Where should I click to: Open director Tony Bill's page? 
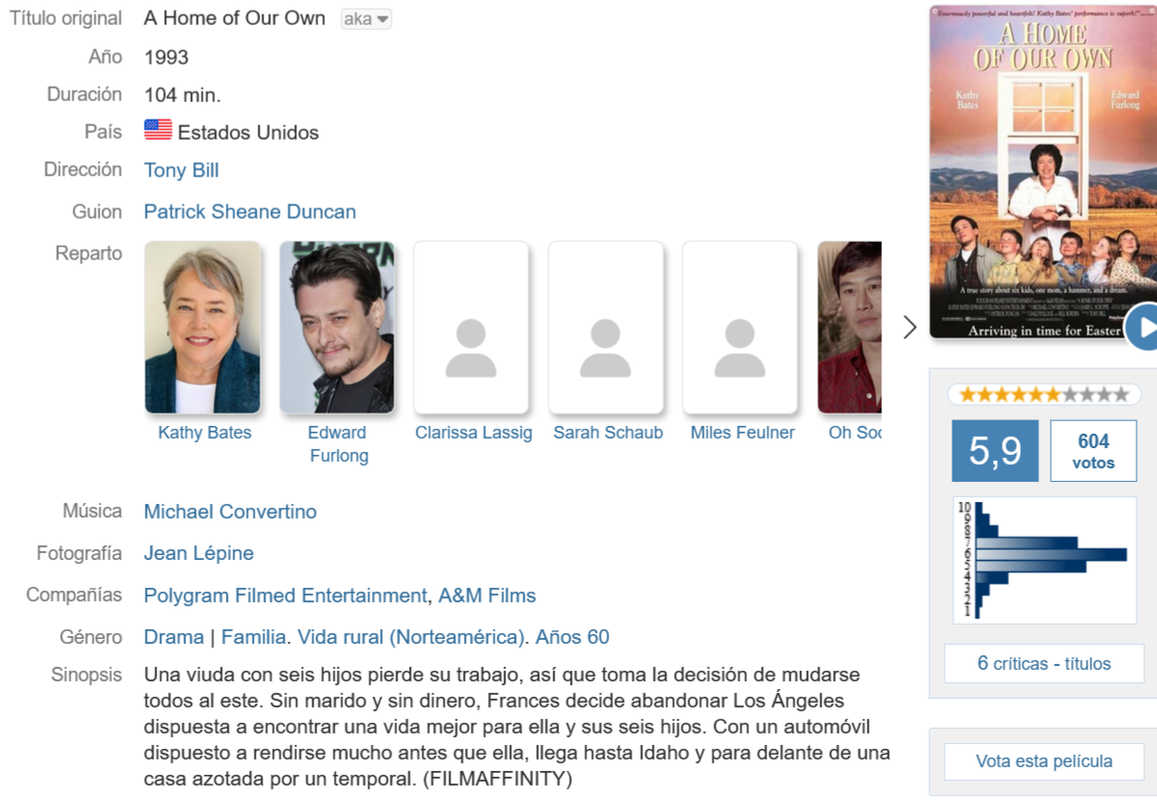[182, 170]
